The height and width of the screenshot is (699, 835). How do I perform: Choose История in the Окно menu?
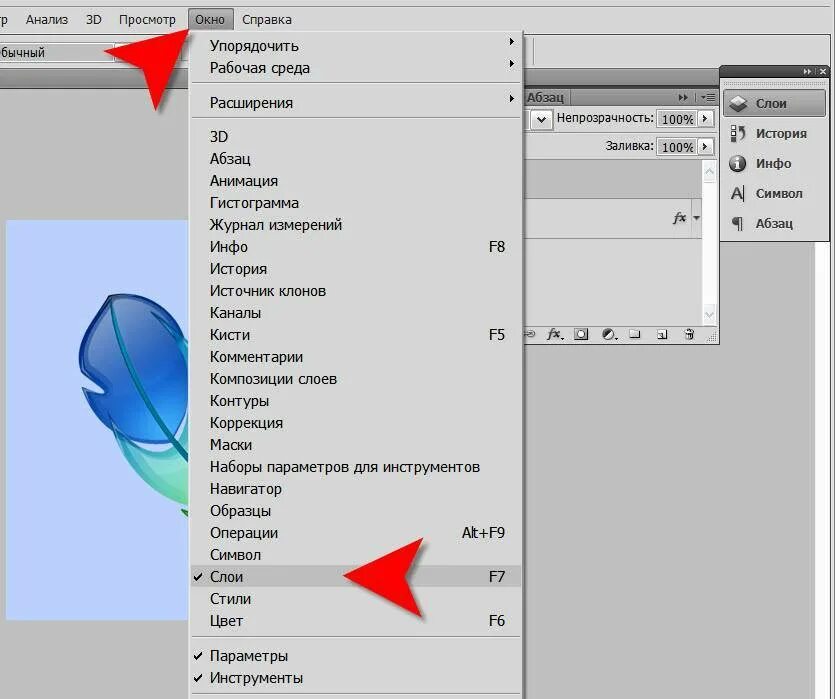[356, 269]
